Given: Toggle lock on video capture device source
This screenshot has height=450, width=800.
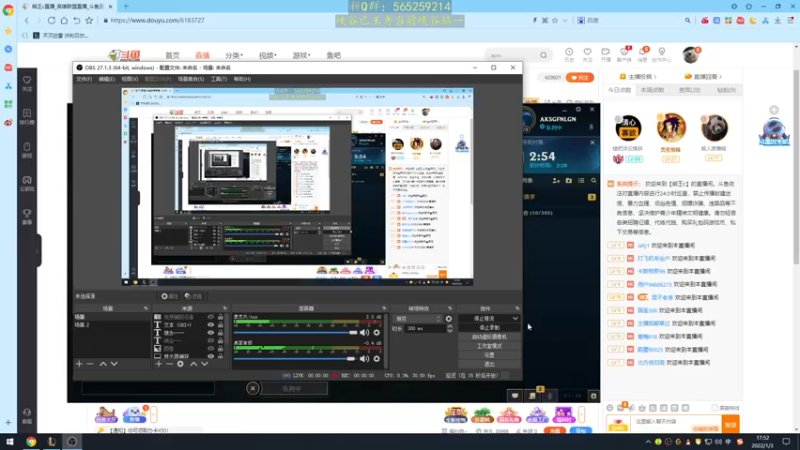Looking at the screenshot, I should 220,317.
